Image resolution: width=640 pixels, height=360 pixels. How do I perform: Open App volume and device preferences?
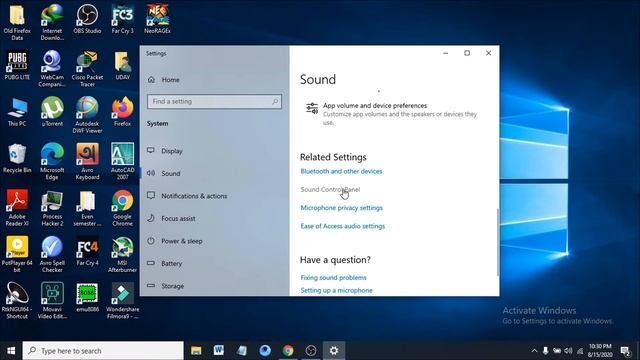tap(392, 113)
